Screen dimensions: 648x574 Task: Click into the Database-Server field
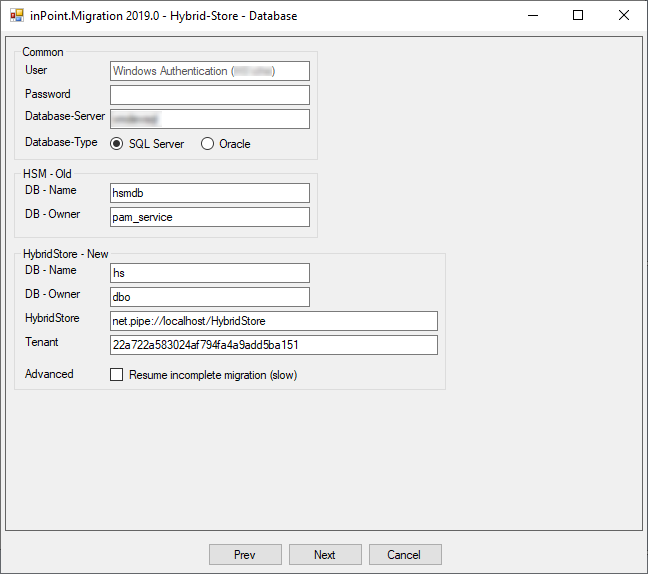(210, 119)
